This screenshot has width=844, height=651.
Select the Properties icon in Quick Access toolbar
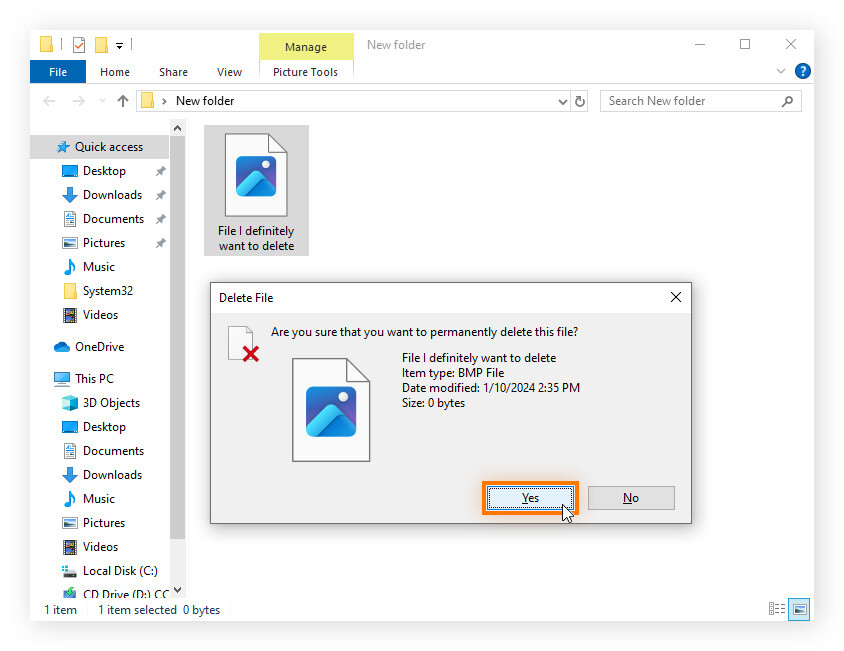tap(78, 44)
